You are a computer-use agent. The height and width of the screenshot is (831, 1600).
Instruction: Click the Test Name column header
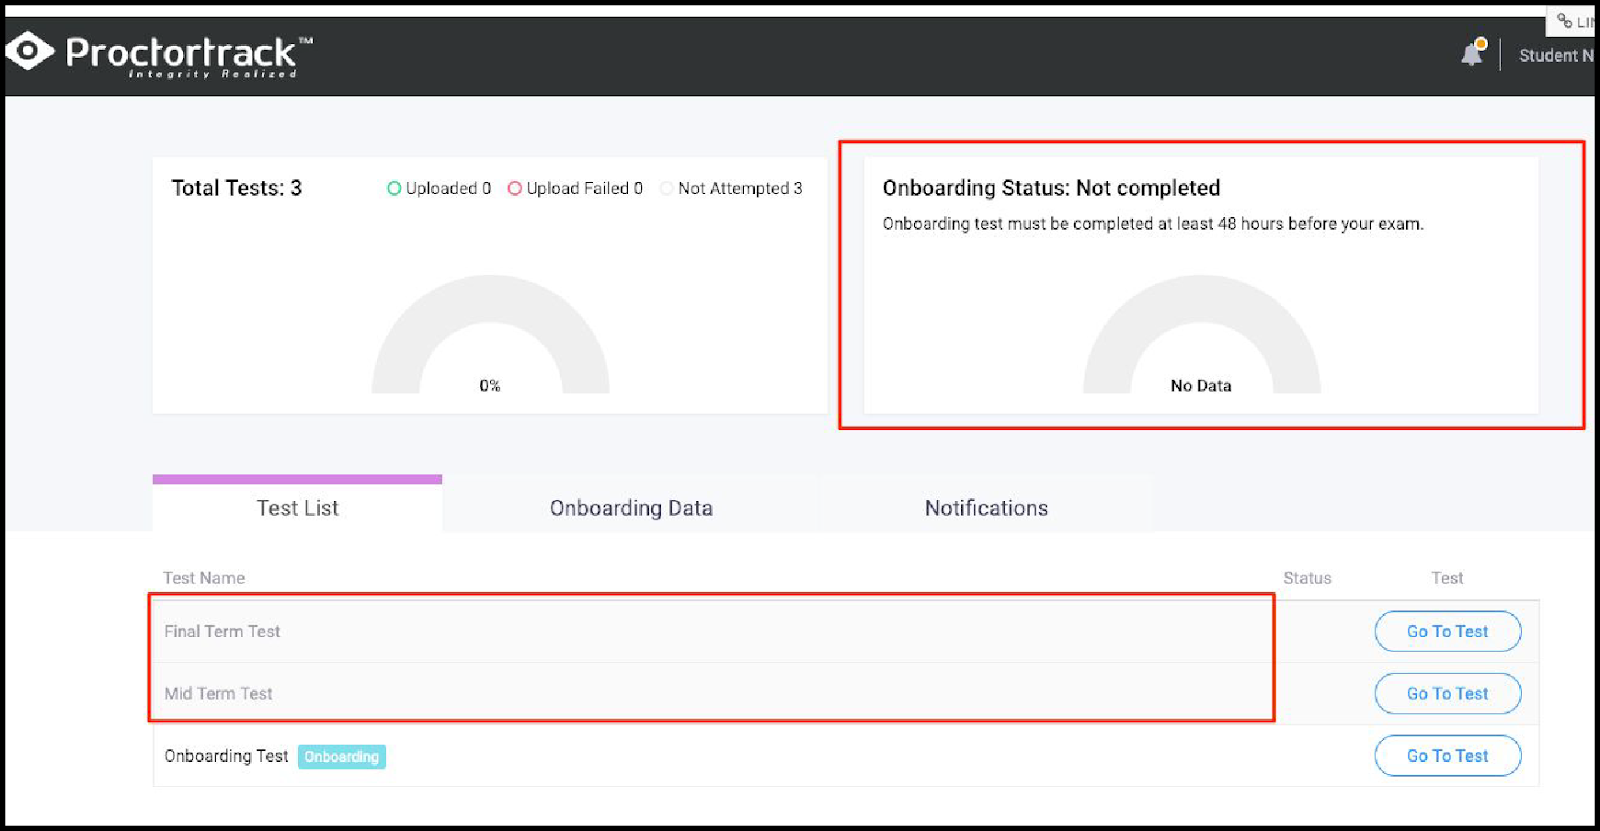(204, 578)
